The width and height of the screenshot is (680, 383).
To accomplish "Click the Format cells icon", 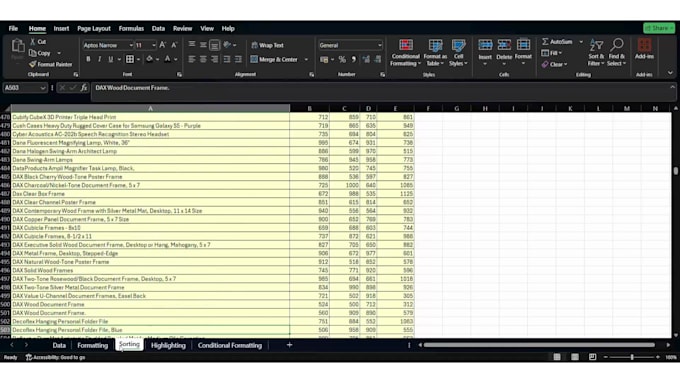I will (x=523, y=45).
